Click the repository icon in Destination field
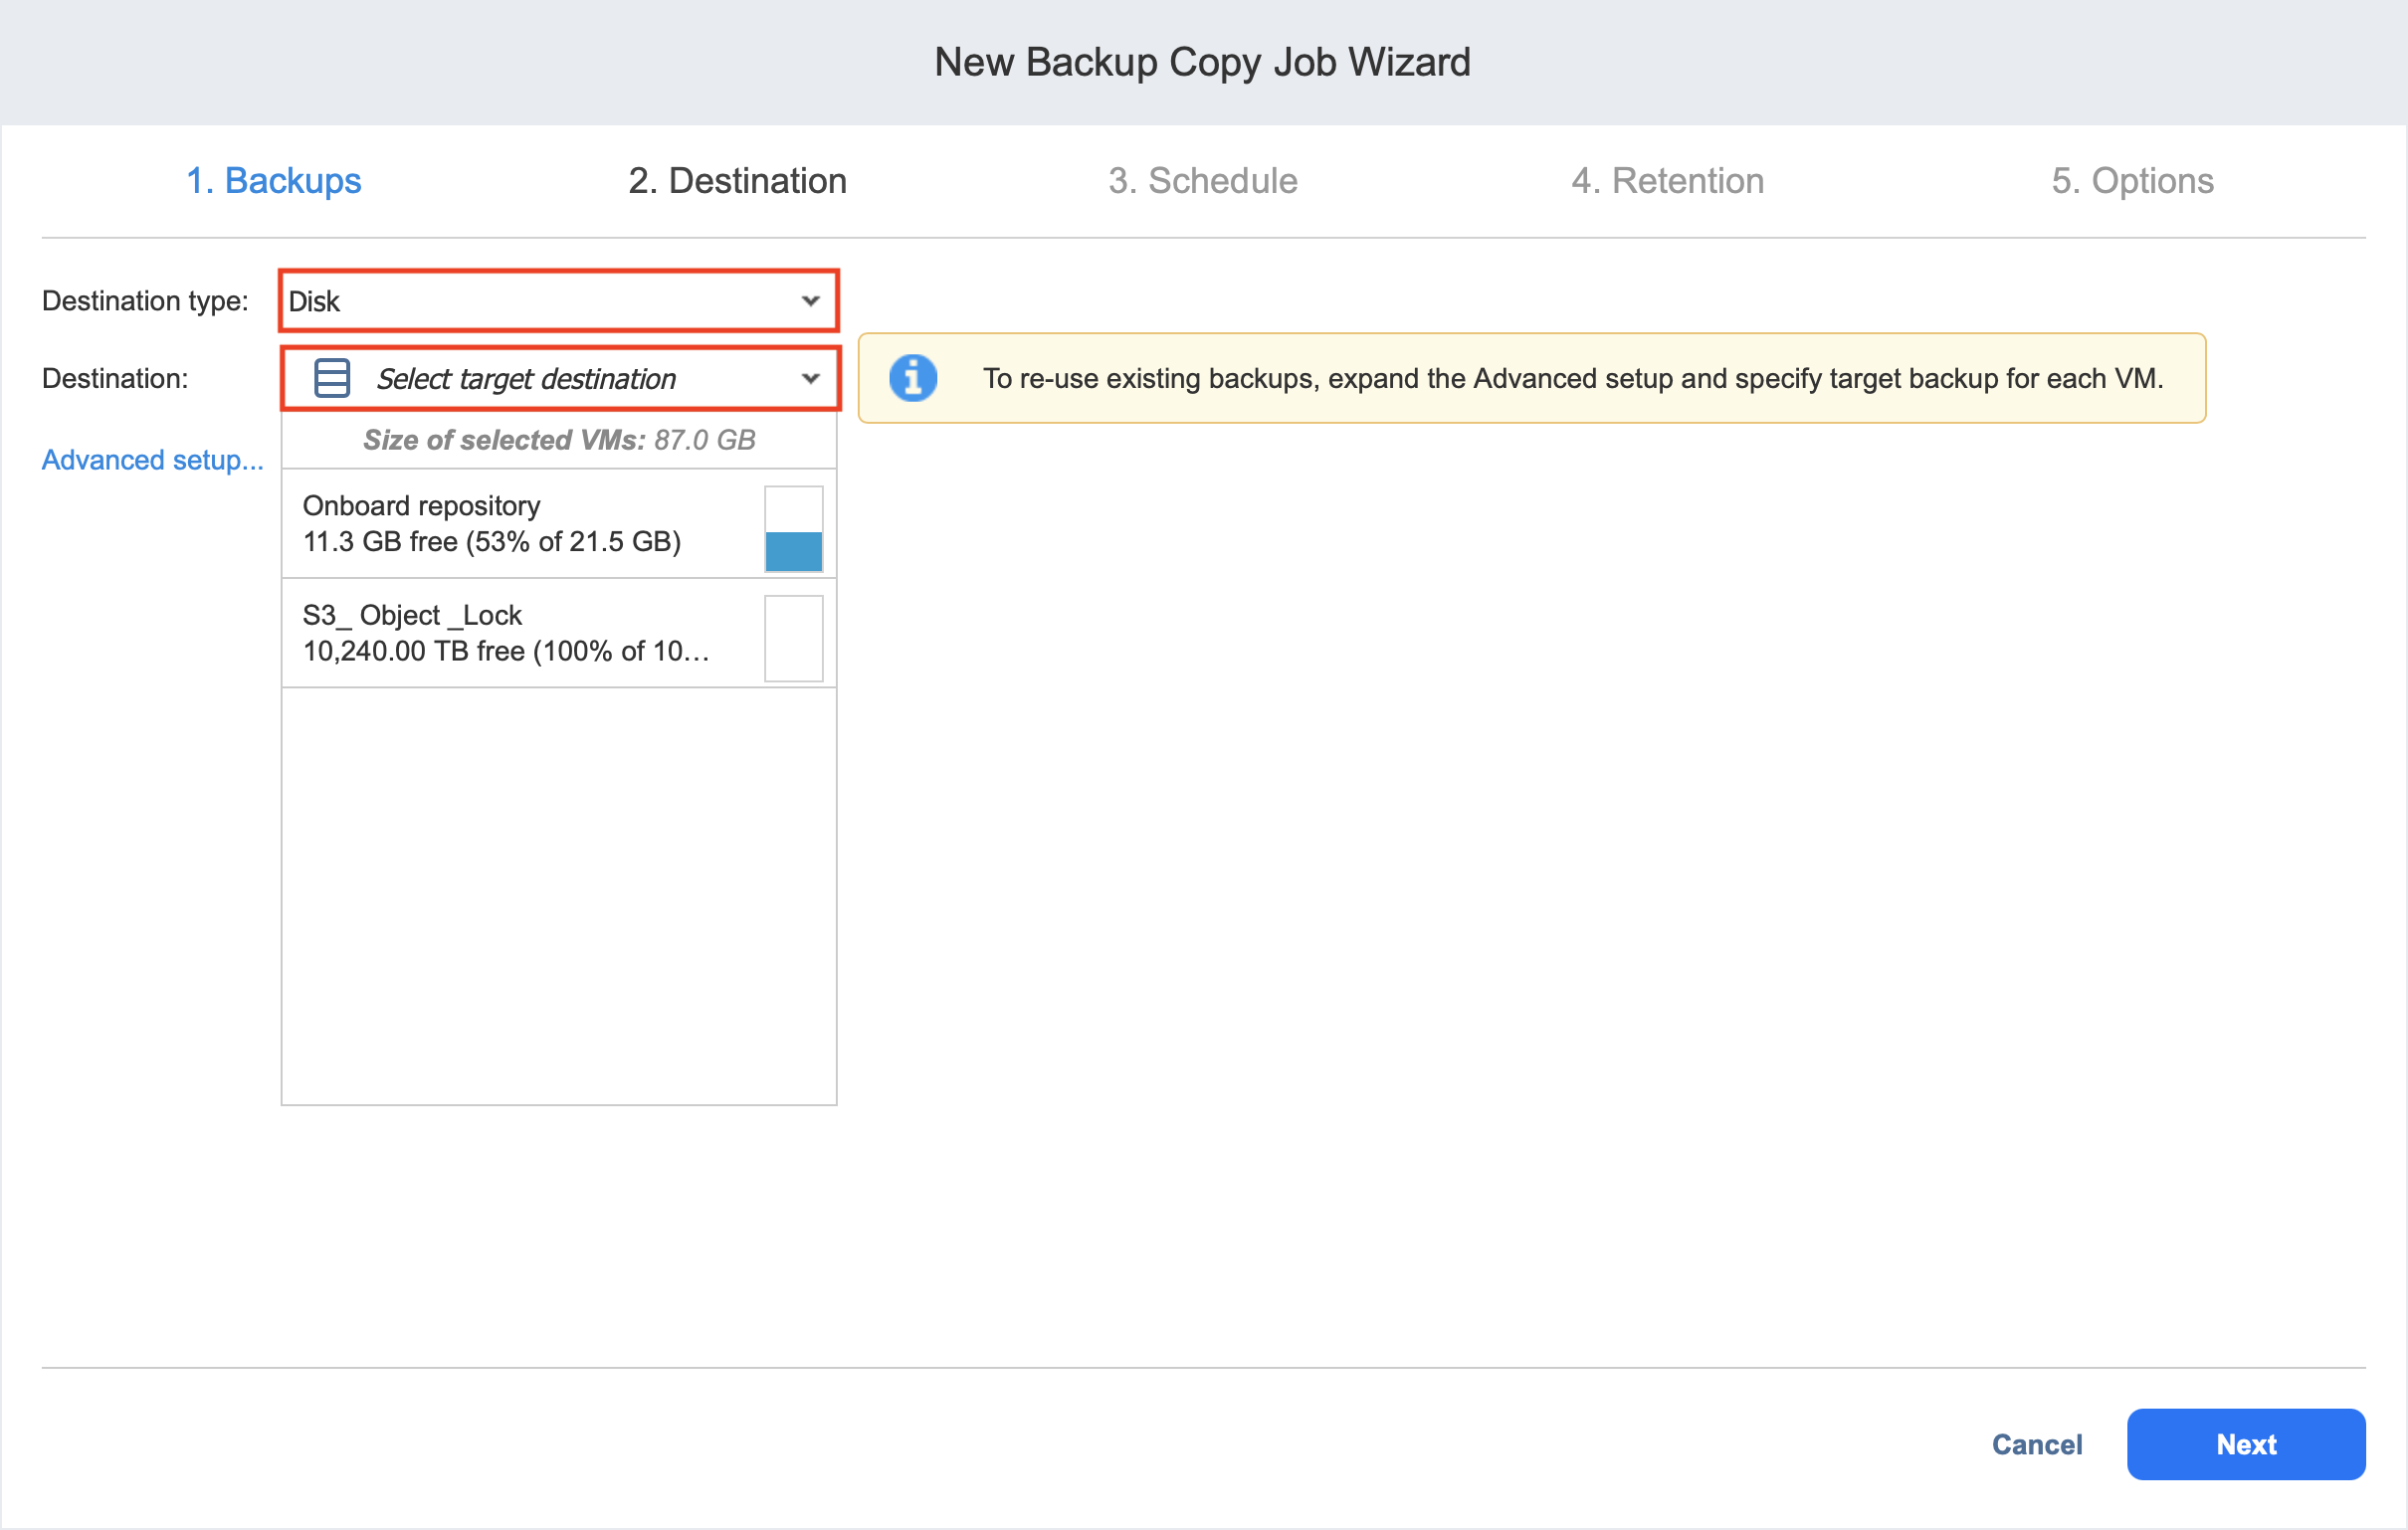Screen dimensions: 2408x1530 click(331, 378)
